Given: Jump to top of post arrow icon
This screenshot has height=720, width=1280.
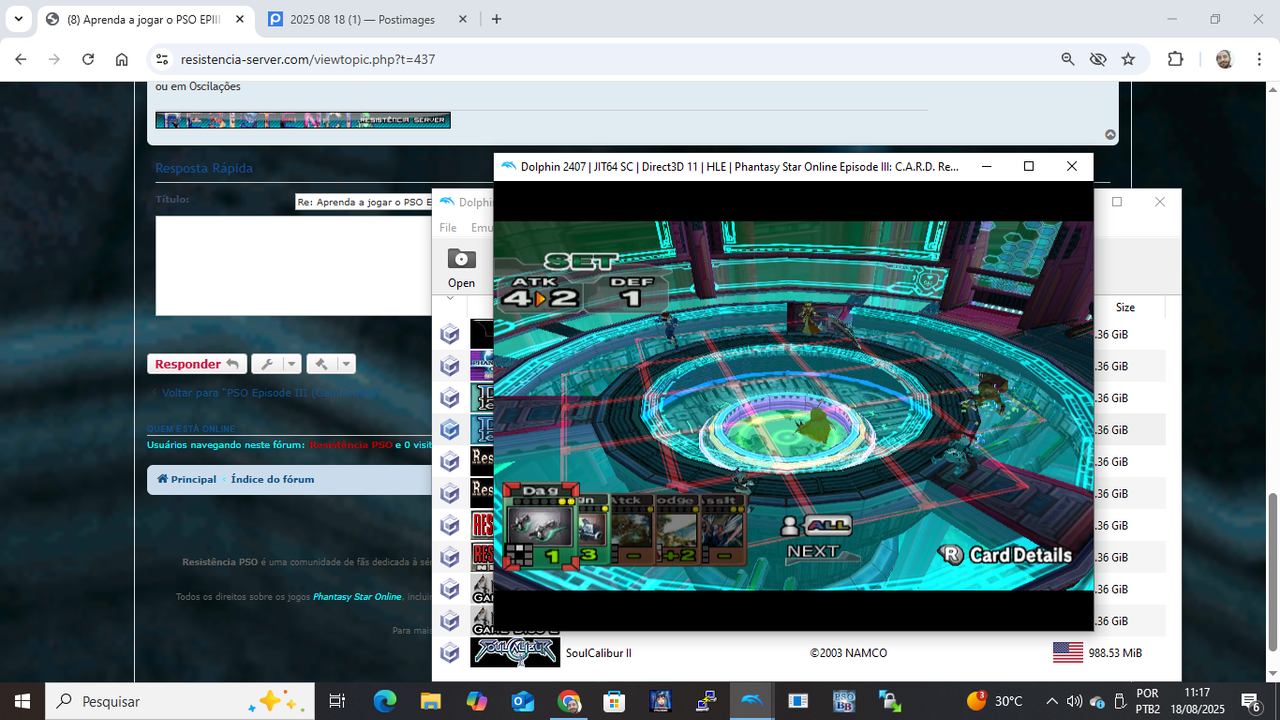Looking at the screenshot, I should point(1110,134).
